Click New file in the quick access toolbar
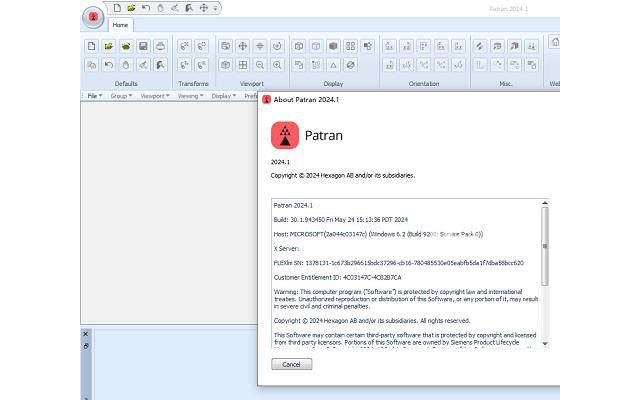Viewport: 640px width, 400px height. (x=117, y=8)
